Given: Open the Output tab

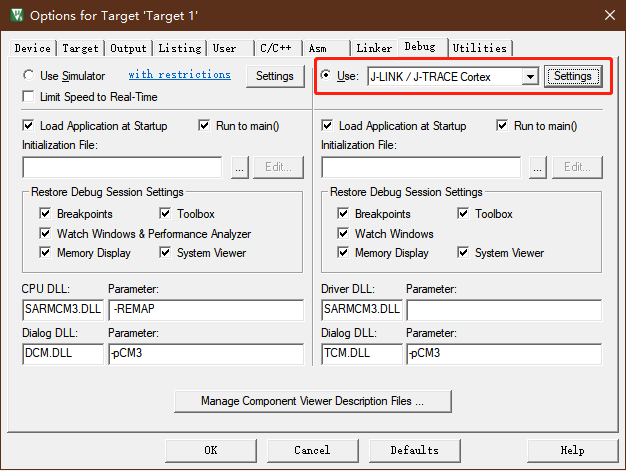Looking at the screenshot, I should tap(128, 48).
